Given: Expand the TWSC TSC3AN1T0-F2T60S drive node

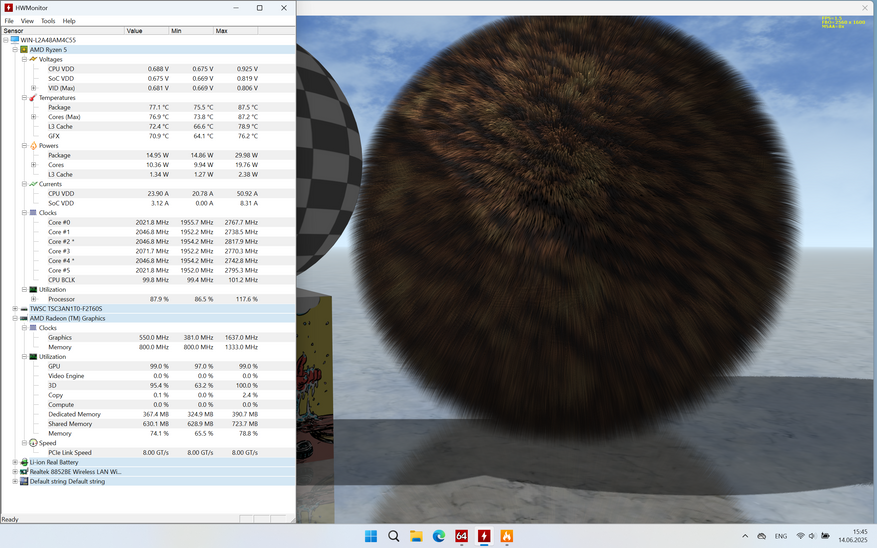Looking at the screenshot, I should (x=15, y=309).
